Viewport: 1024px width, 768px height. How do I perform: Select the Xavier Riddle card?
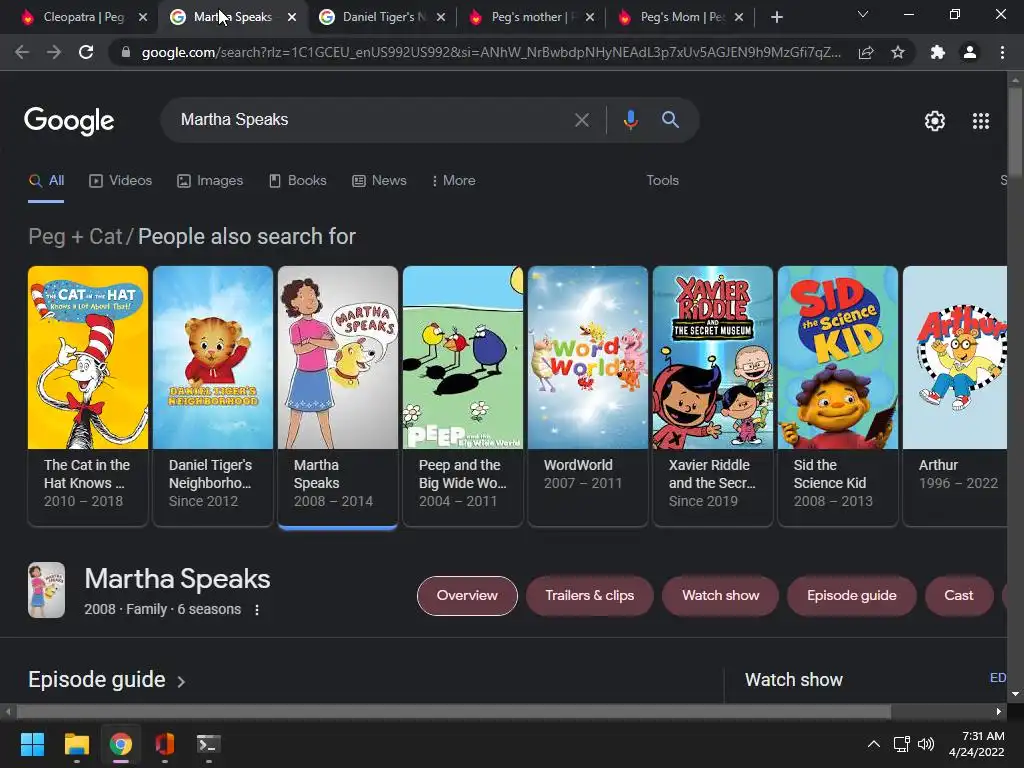click(712, 395)
